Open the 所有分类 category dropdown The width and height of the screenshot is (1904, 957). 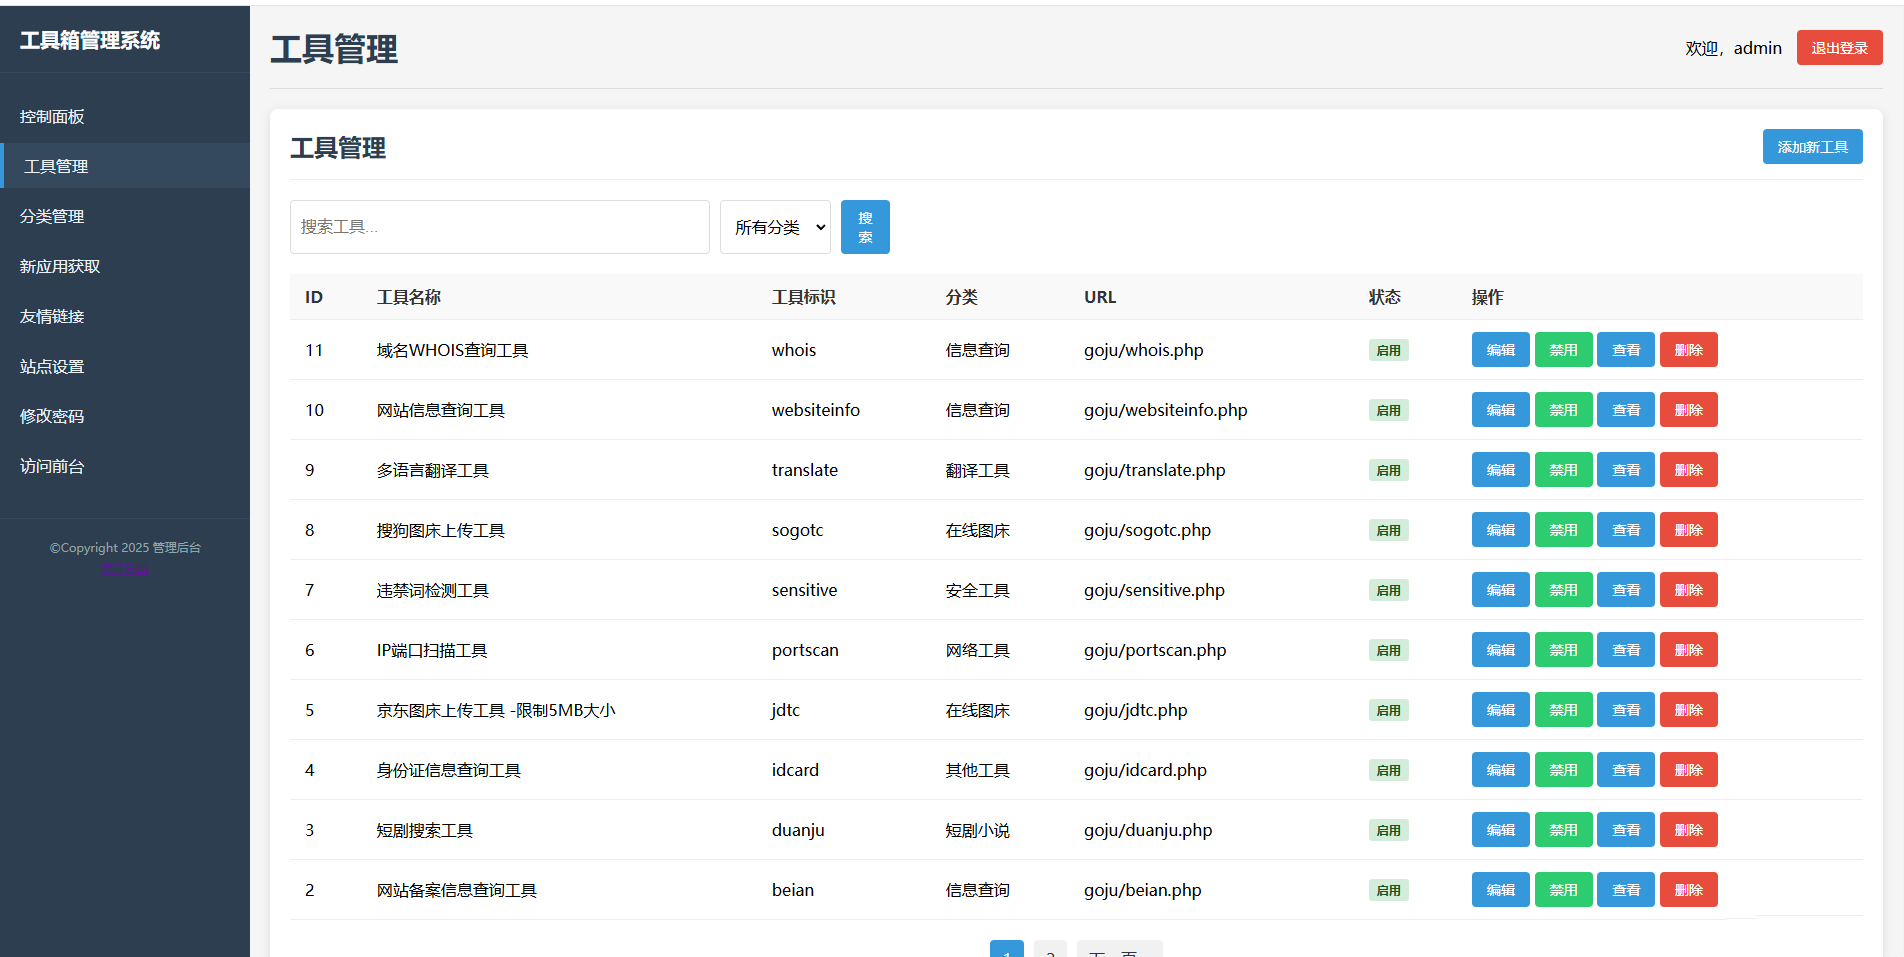tap(775, 227)
